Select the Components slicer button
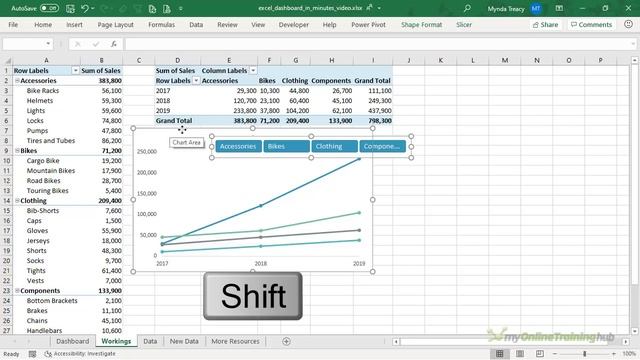This screenshot has width=640, height=360. [x=382, y=146]
